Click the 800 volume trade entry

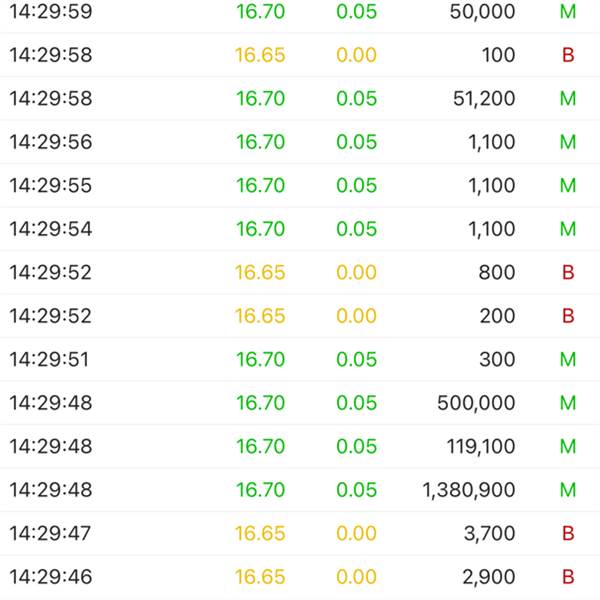point(496,273)
